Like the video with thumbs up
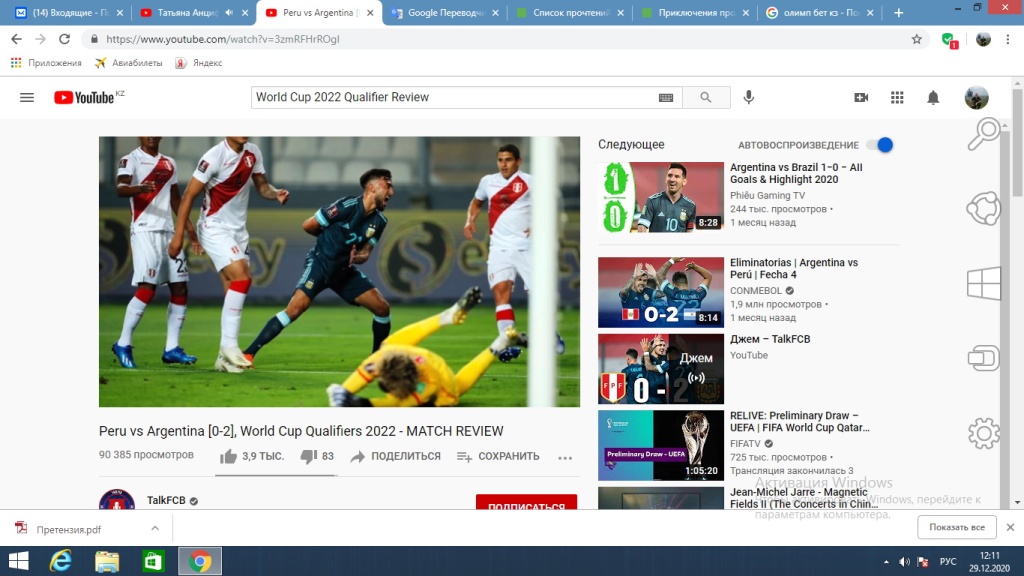The height and width of the screenshot is (576, 1024). pos(251,456)
